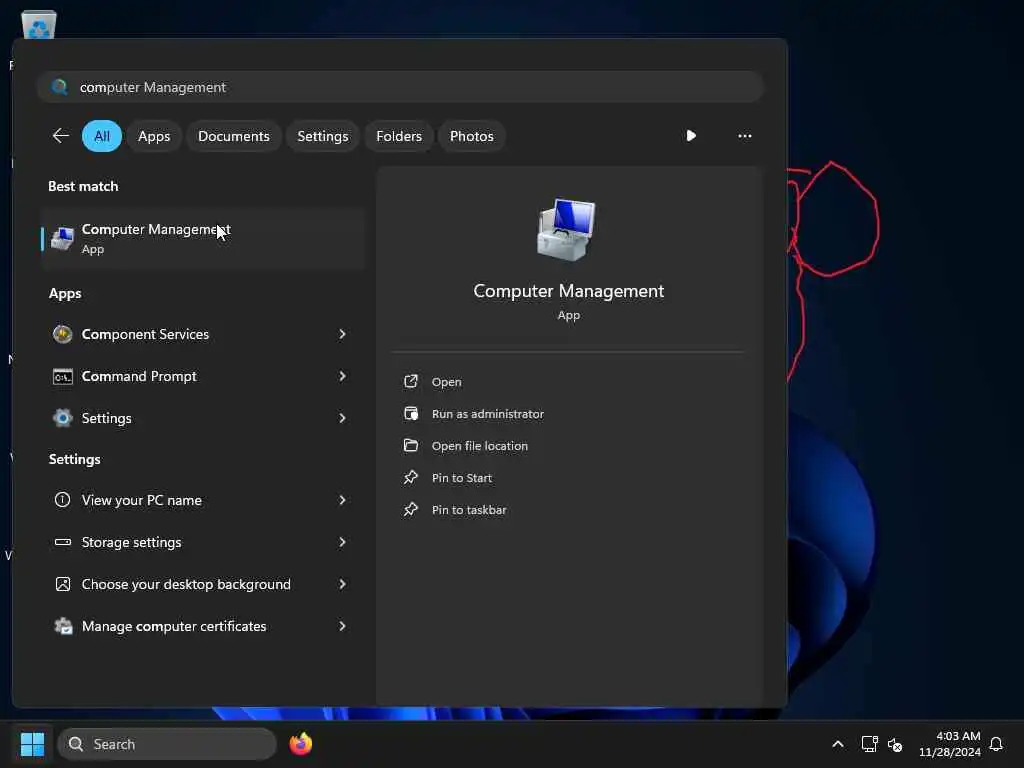
Task: Expand View your PC name chevron
Action: coord(342,500)
